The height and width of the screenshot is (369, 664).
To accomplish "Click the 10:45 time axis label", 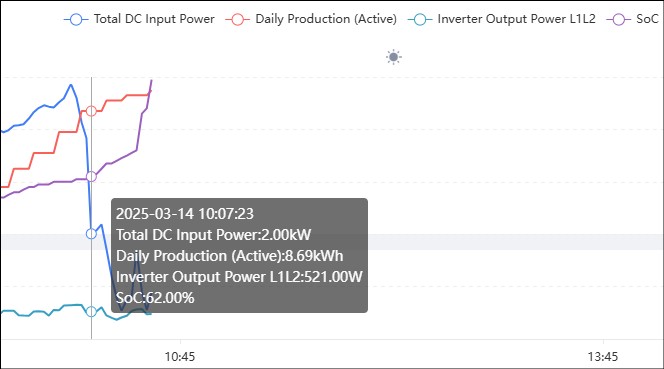I will click(180, 357).
